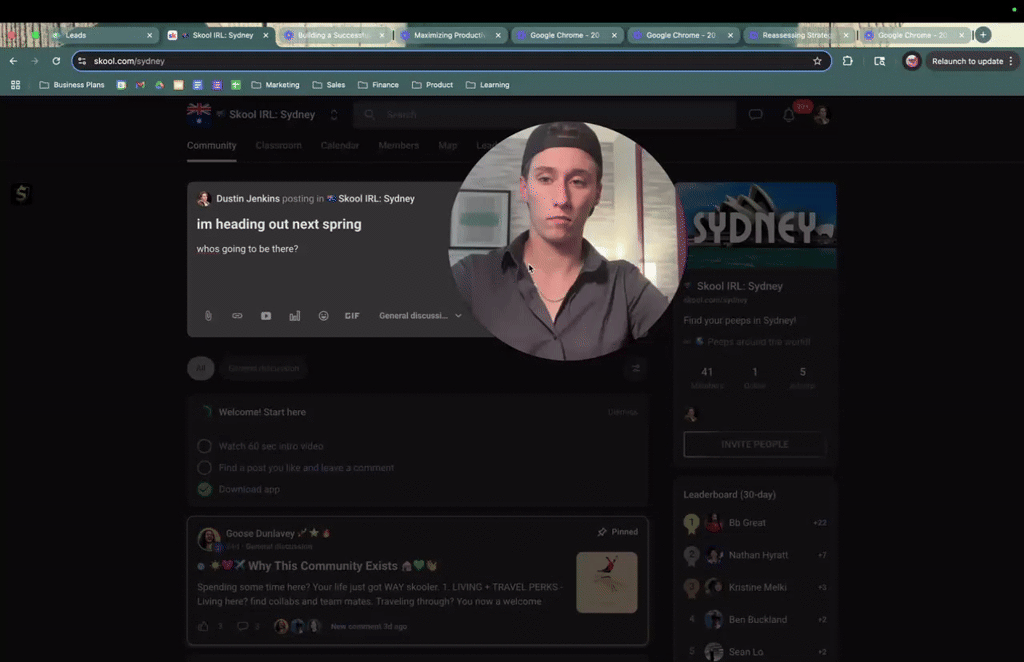Image resolution: width=1024 pixels, height=662 pixels.
Task: Open the Chrome three-dot menu
Action: point(1011,61)
